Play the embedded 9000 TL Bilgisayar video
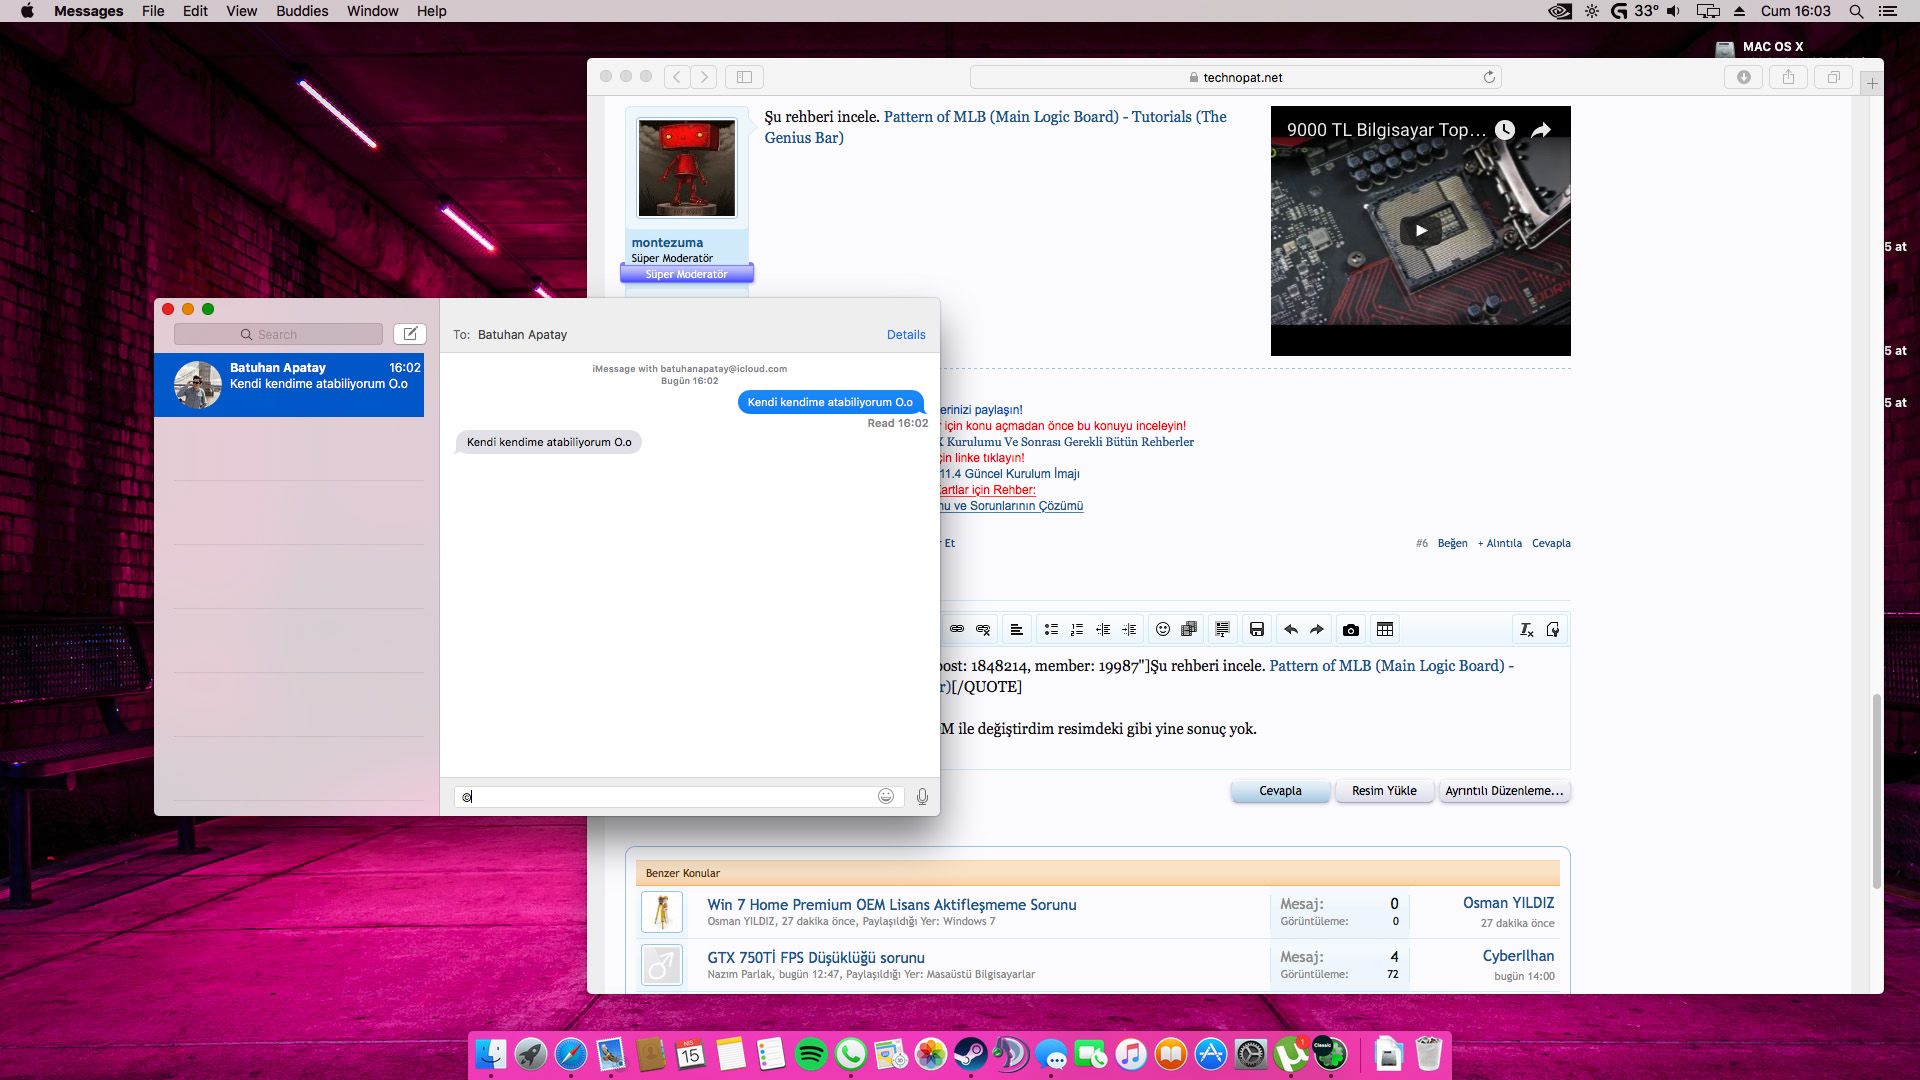The height and width of the screenshot is (1080, 1920). [x=1420, y=230]
